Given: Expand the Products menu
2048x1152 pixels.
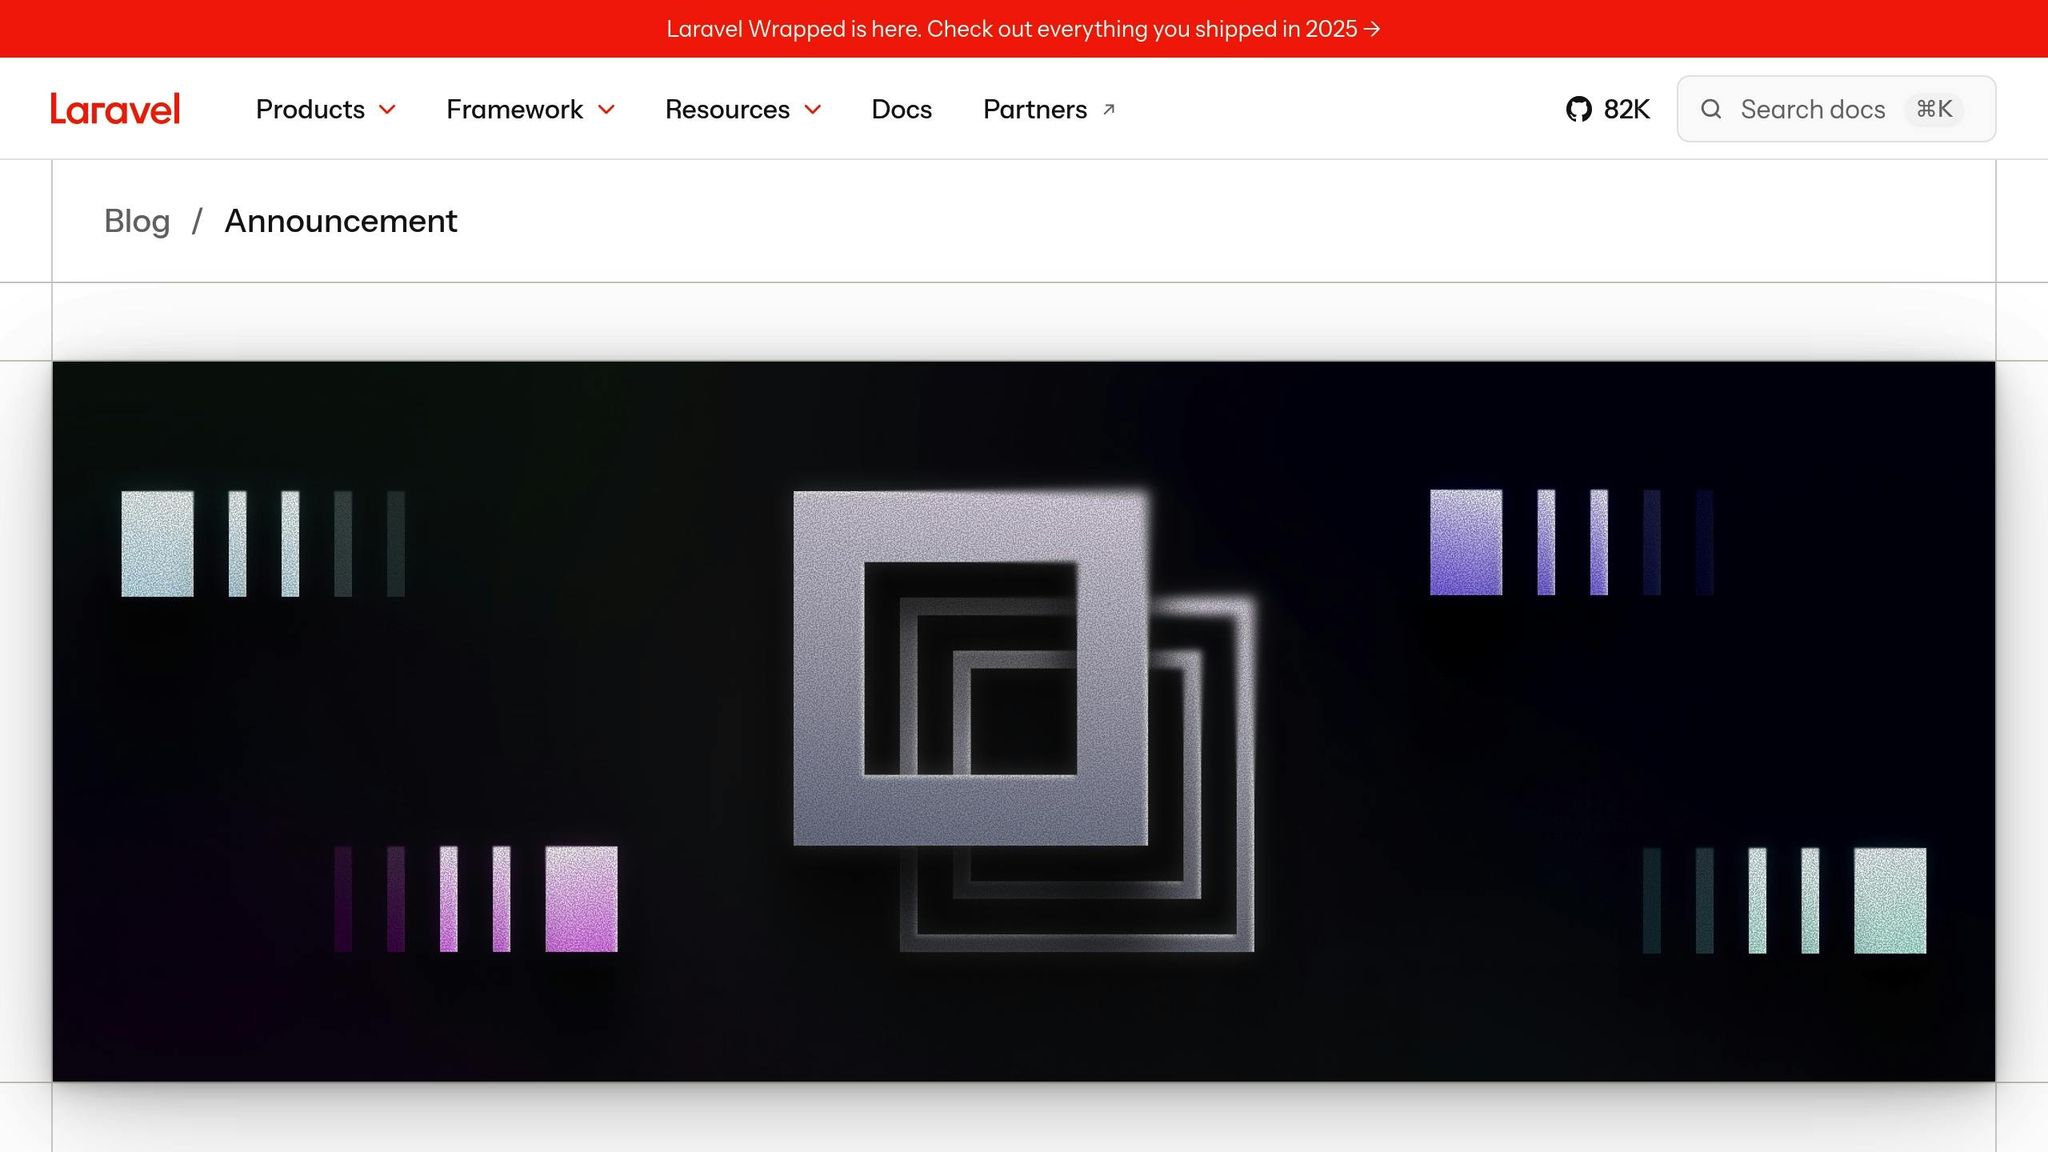Looking at the screenshot, I should pos(310,110).
